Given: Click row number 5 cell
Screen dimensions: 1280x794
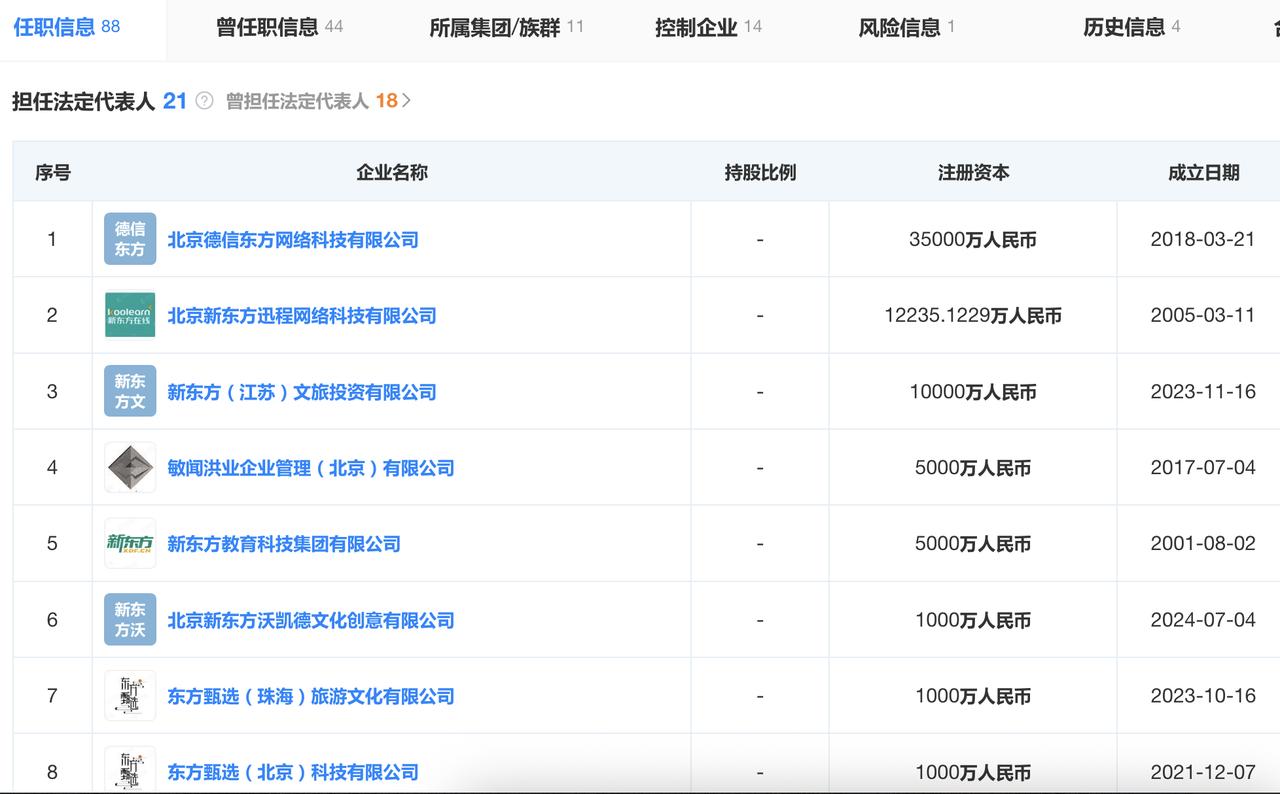Looking at the screenshot, I should tap(52, 543).
